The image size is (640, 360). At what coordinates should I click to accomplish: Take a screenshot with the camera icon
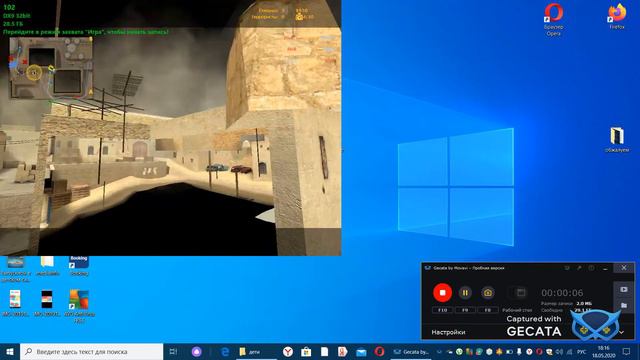coord(488,293)
